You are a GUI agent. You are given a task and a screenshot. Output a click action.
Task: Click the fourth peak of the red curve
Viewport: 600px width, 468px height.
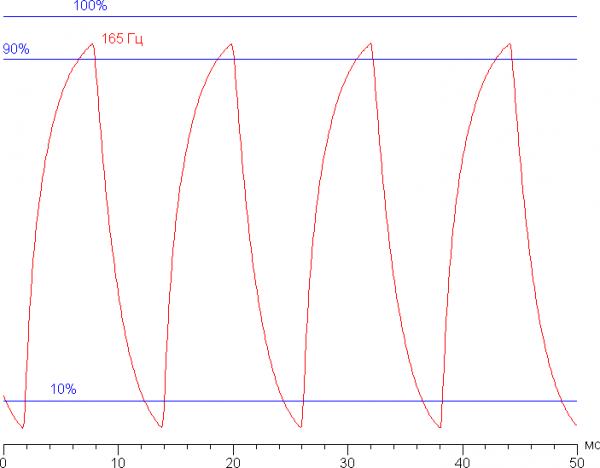click(509, 44)
